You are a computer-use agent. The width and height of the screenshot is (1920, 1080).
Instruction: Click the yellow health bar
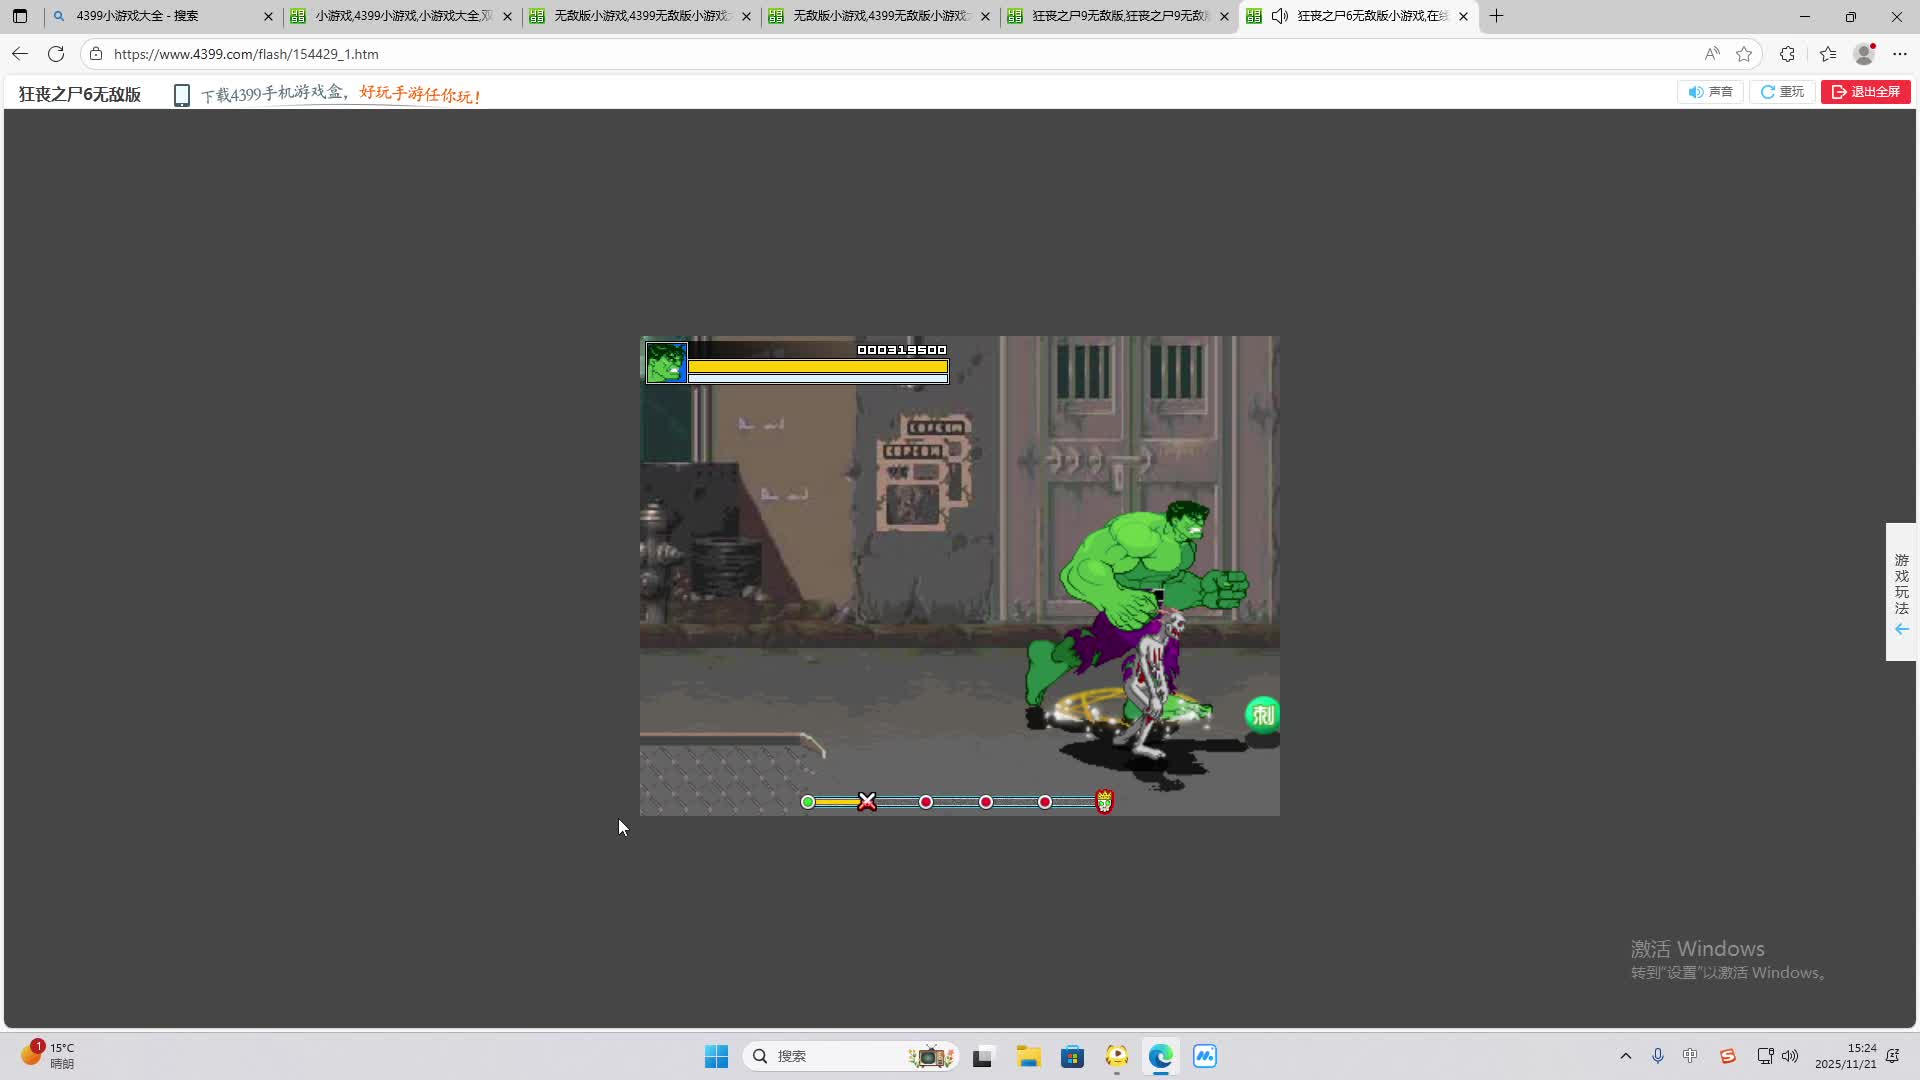[817, 367]
